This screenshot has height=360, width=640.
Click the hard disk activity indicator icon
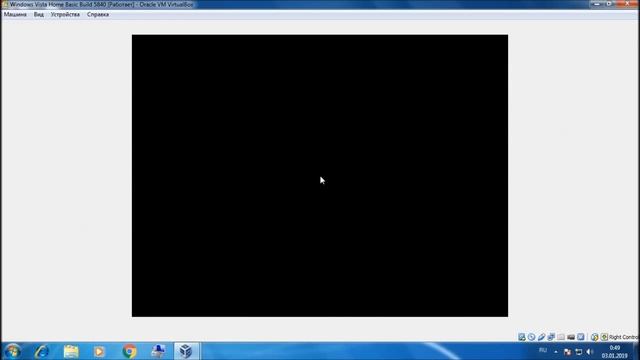point(522,337)
